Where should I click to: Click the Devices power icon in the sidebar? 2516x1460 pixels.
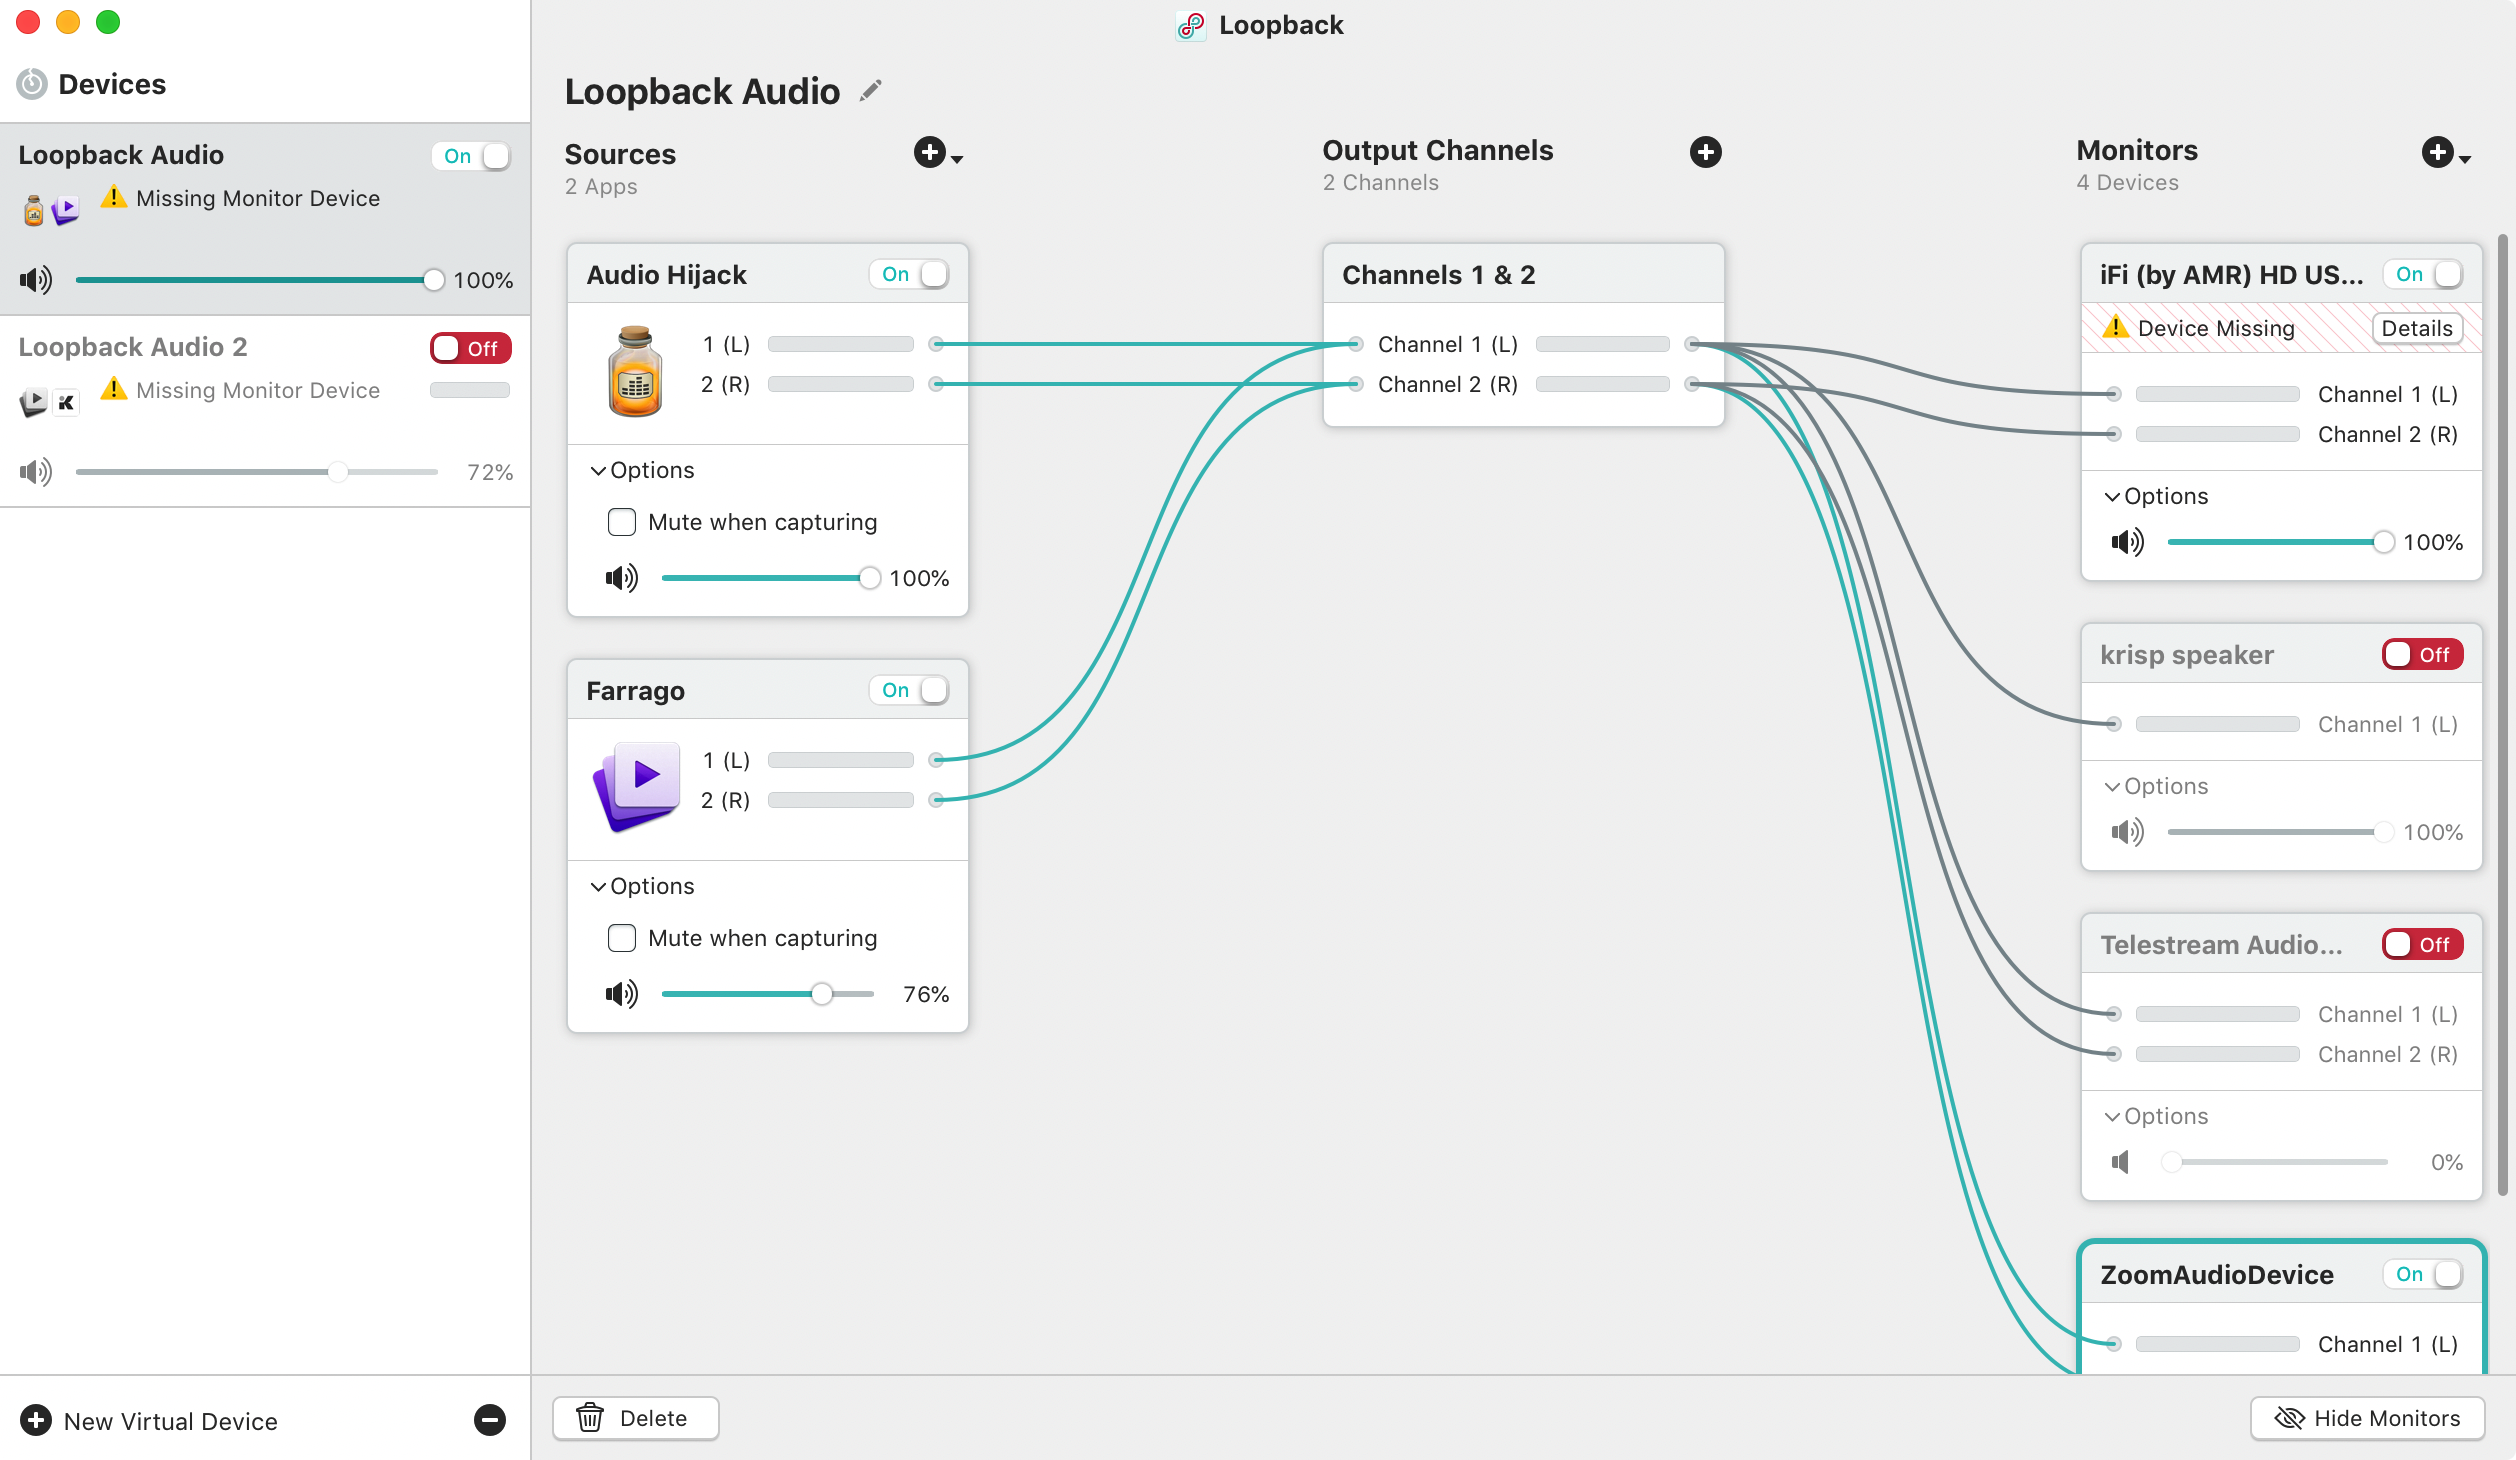(x=32, y=84)
